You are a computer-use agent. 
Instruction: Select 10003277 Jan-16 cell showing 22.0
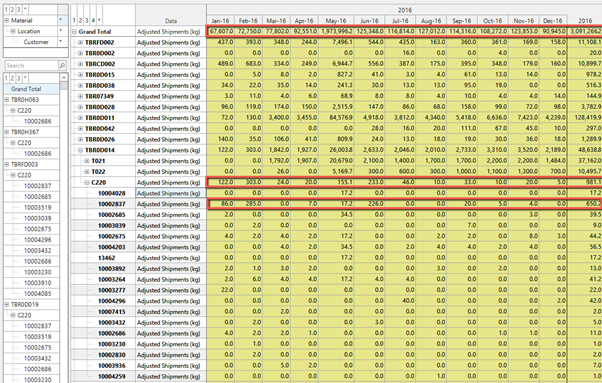(x=220, y=290)
